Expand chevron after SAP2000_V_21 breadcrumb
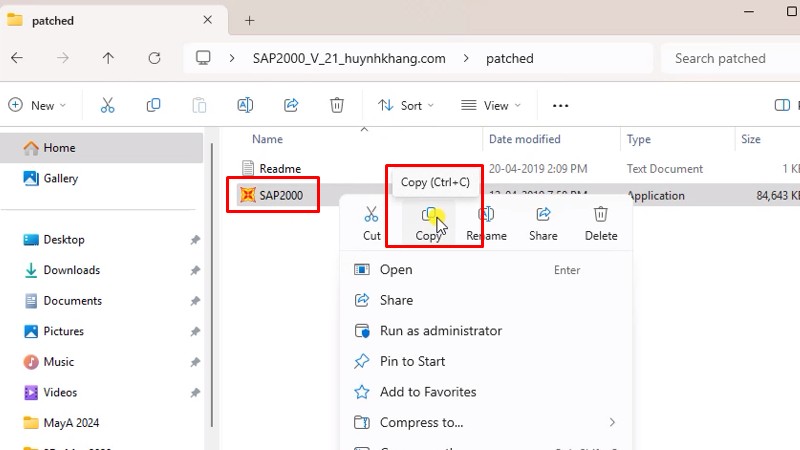This screenshot has height=450, width=800. click(x=466, y=58)
